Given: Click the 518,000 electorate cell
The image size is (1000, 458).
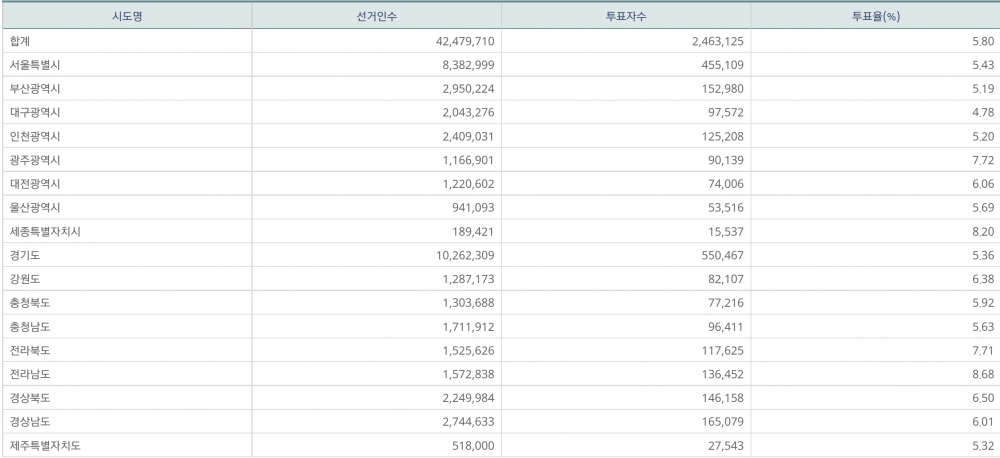Looking at the screenshot, I should coord(472,446).
